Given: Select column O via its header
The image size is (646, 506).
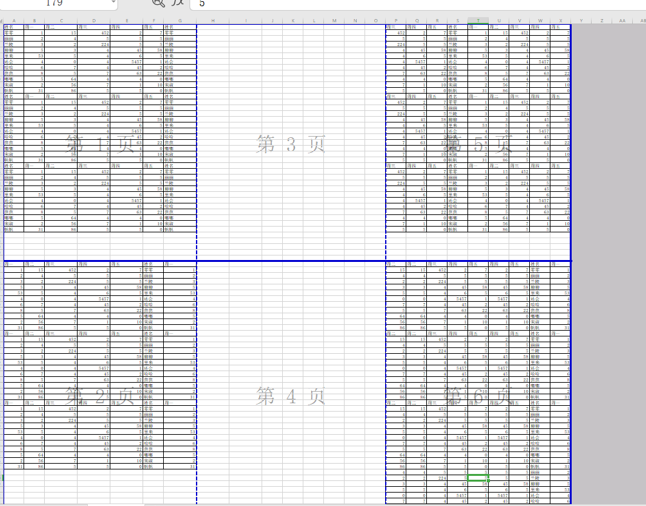Looking at the screenshot, I should tap(375, 21).
